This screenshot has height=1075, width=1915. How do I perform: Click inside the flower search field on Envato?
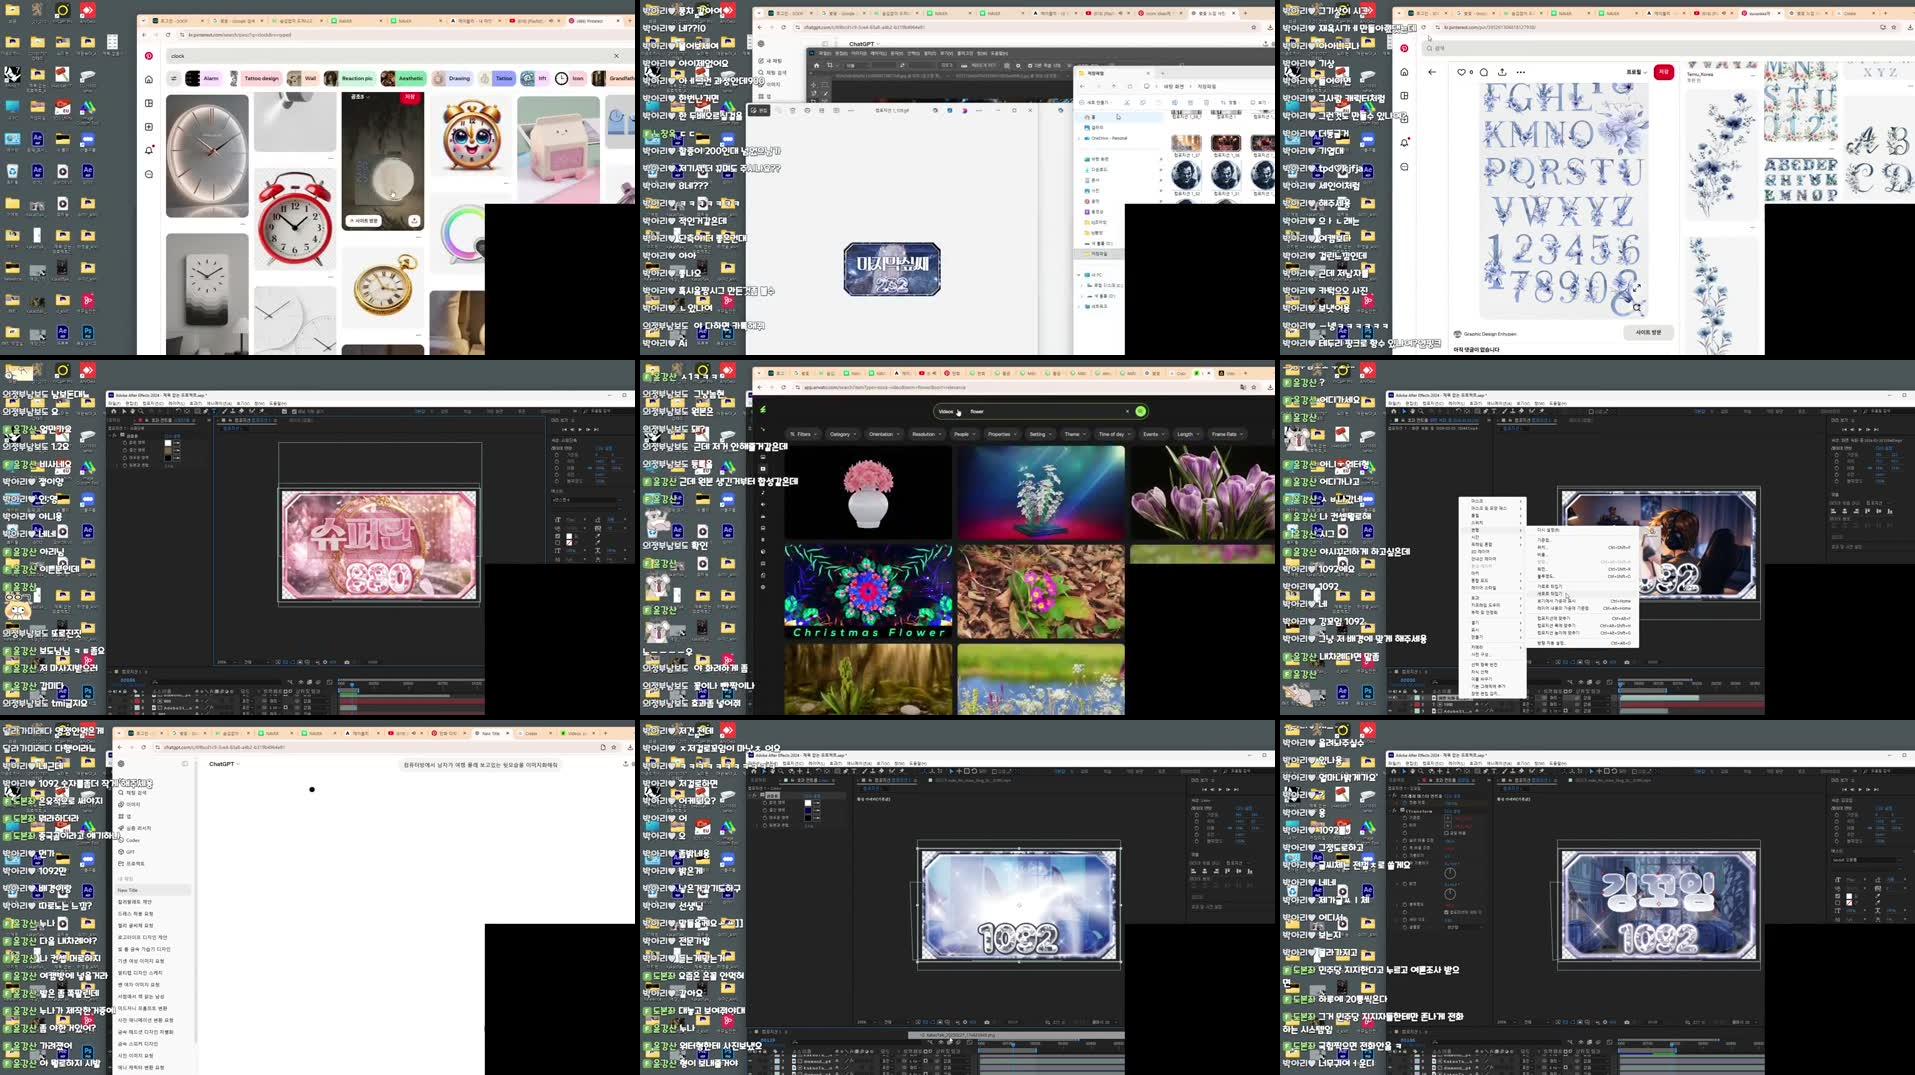[x=1000, y=411]
